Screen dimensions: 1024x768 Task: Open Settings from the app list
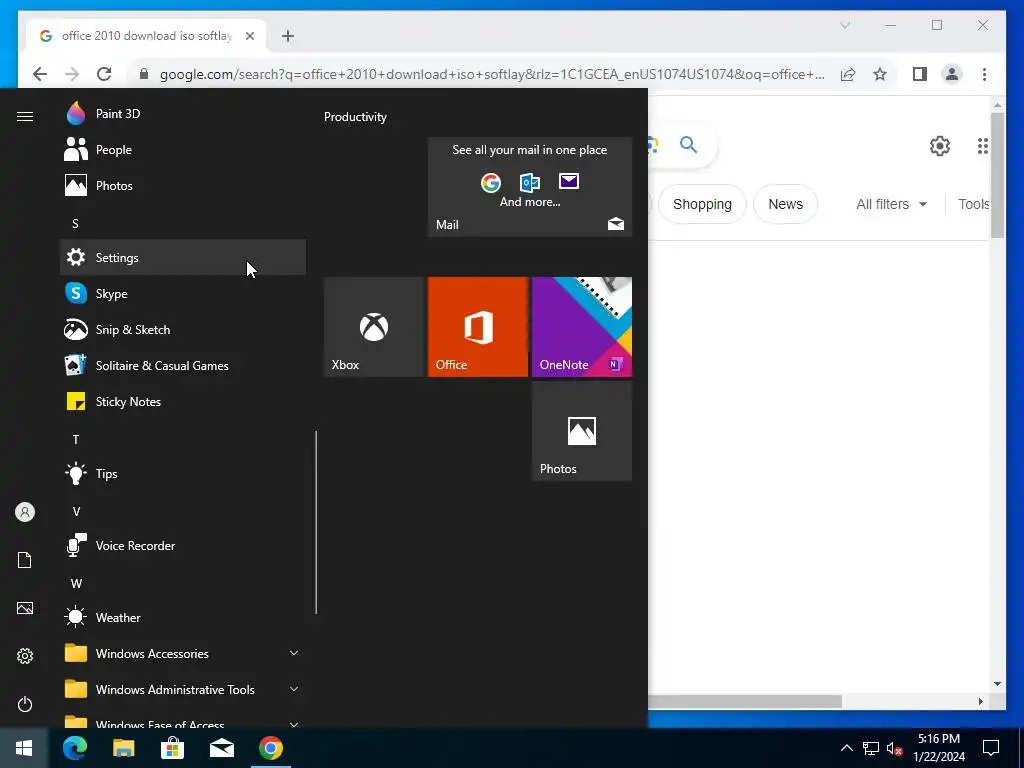pyautogui.click(x=183, y=257)
